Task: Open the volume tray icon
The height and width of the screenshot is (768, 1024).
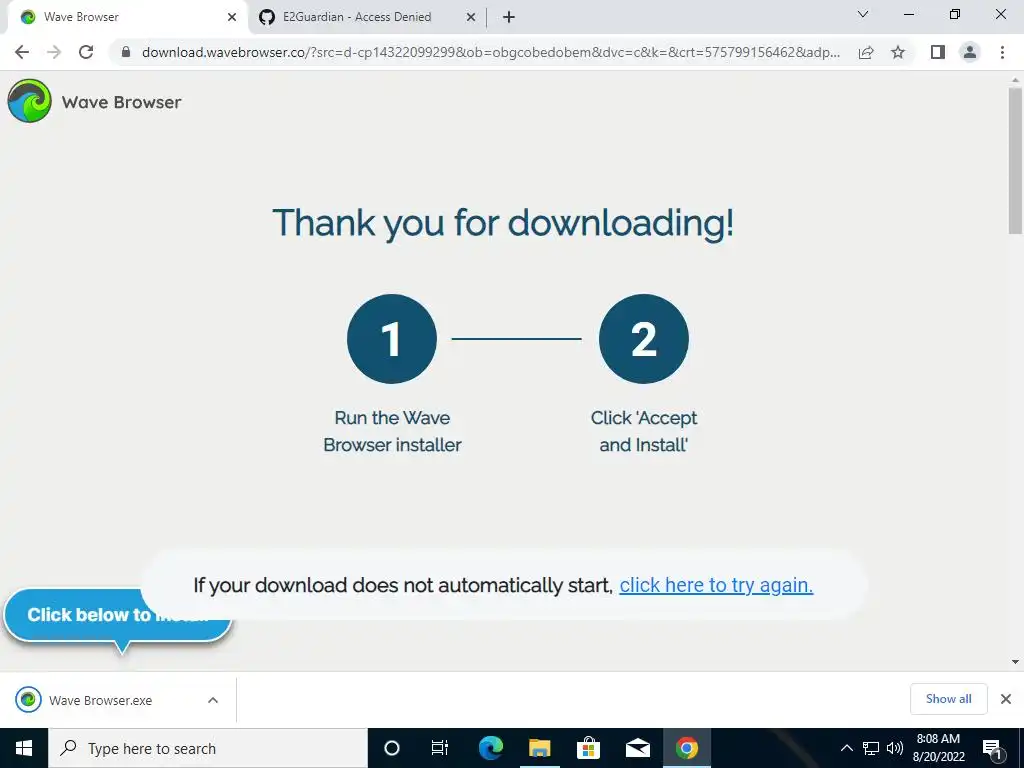Action: (895, 748)
